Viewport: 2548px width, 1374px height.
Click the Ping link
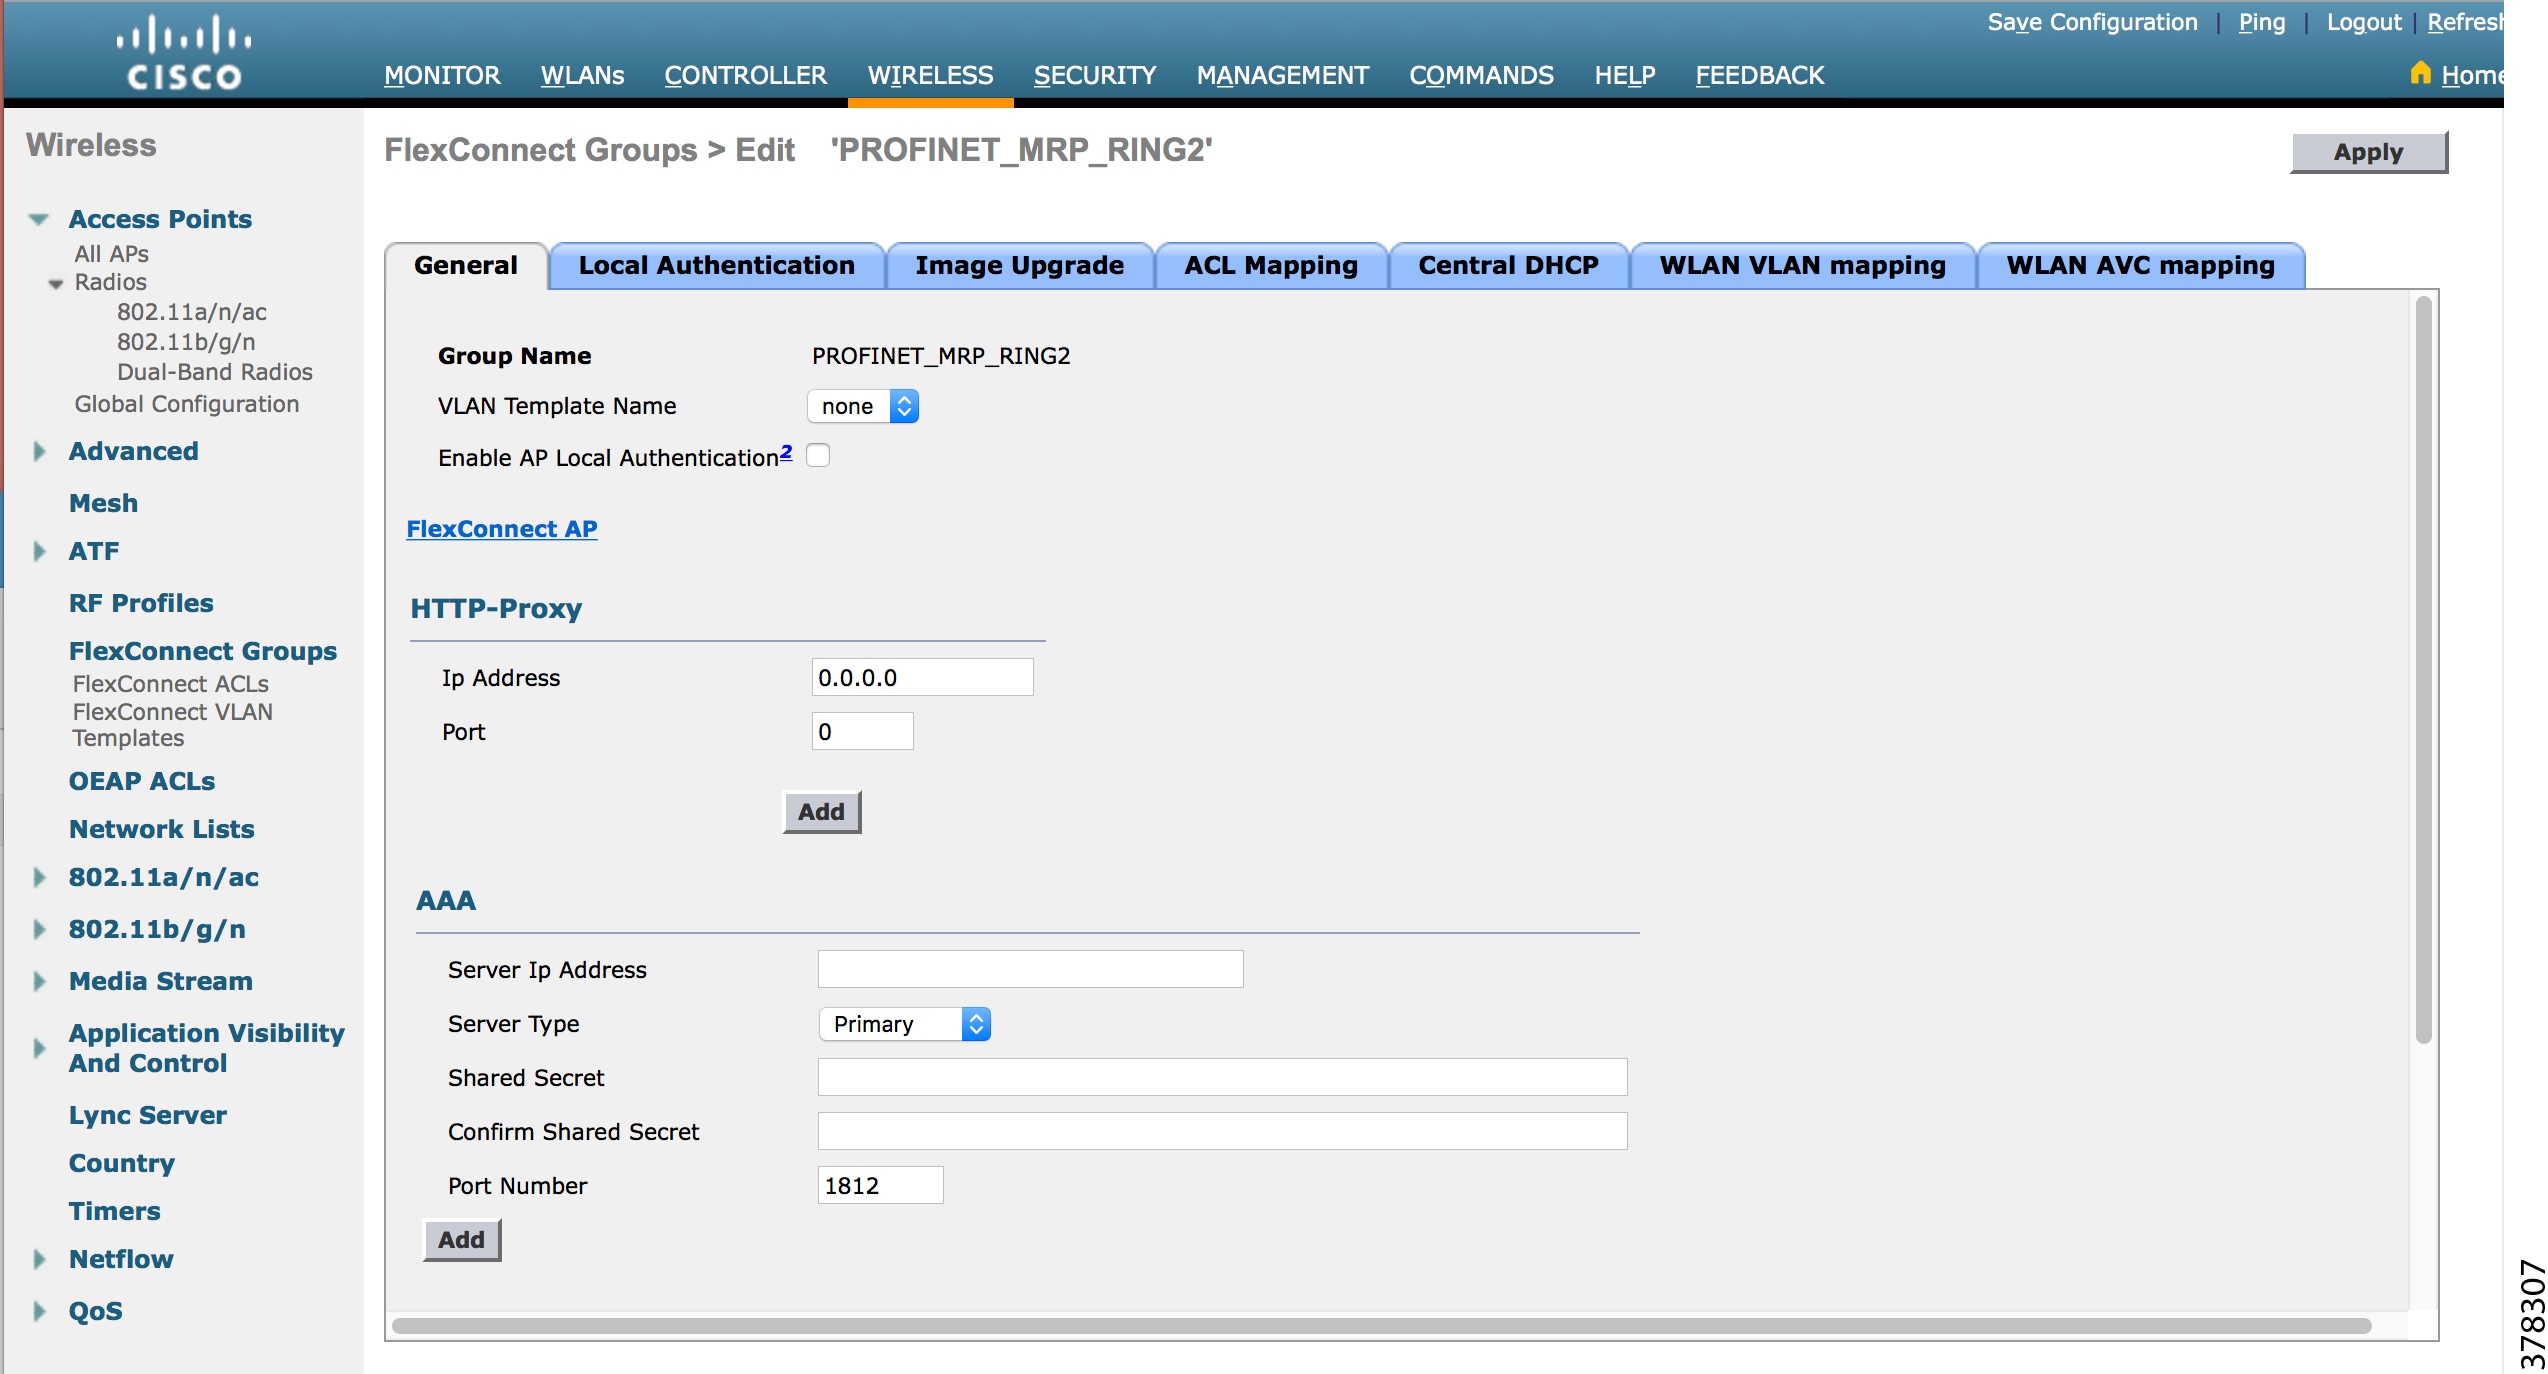pos(2262,22)
